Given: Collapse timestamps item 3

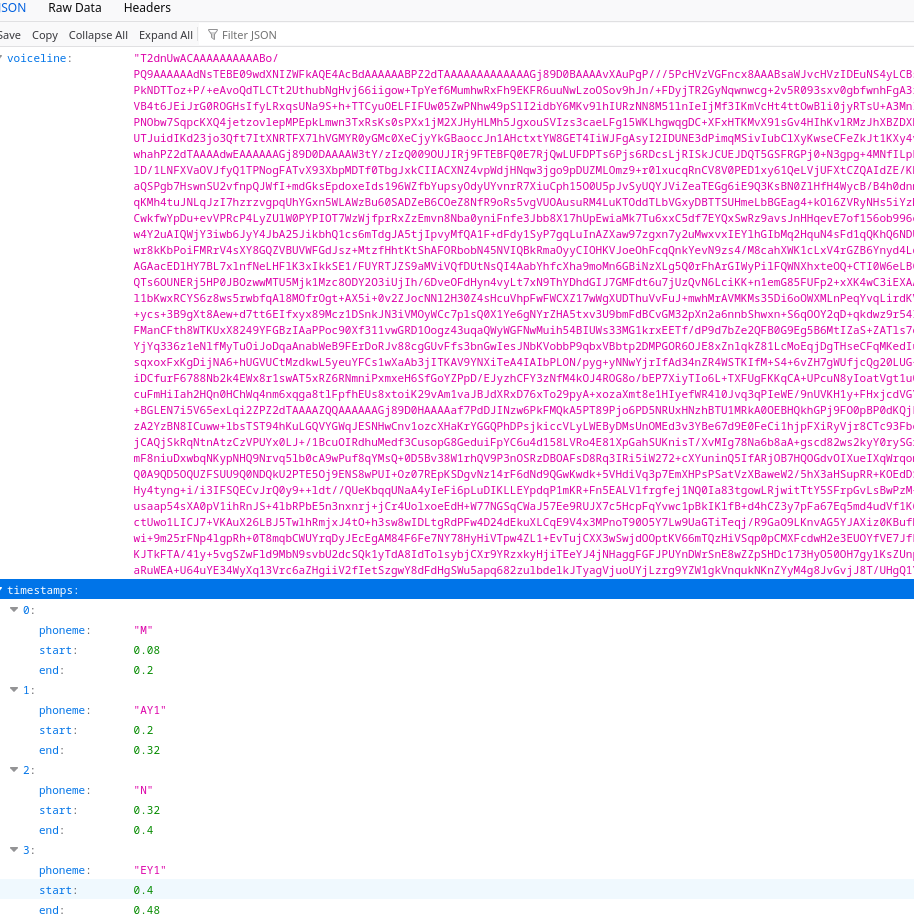Looking at the screenshot, I should pyautogui.click(x=14, y=850).
